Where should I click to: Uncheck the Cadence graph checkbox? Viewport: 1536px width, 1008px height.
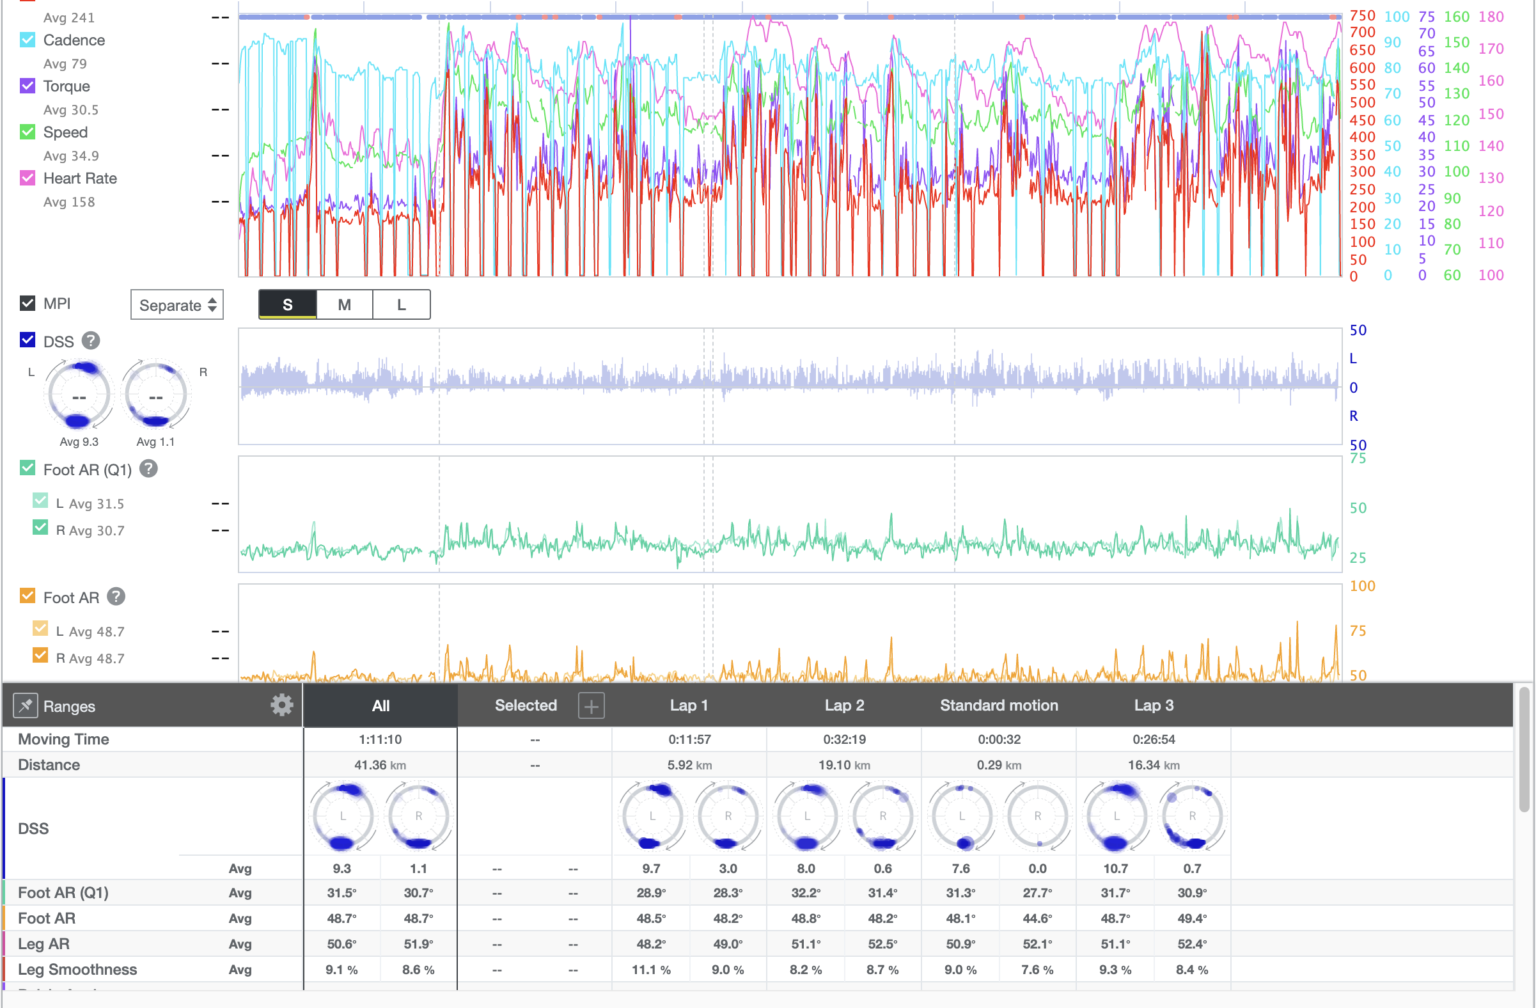pos(28,40)
